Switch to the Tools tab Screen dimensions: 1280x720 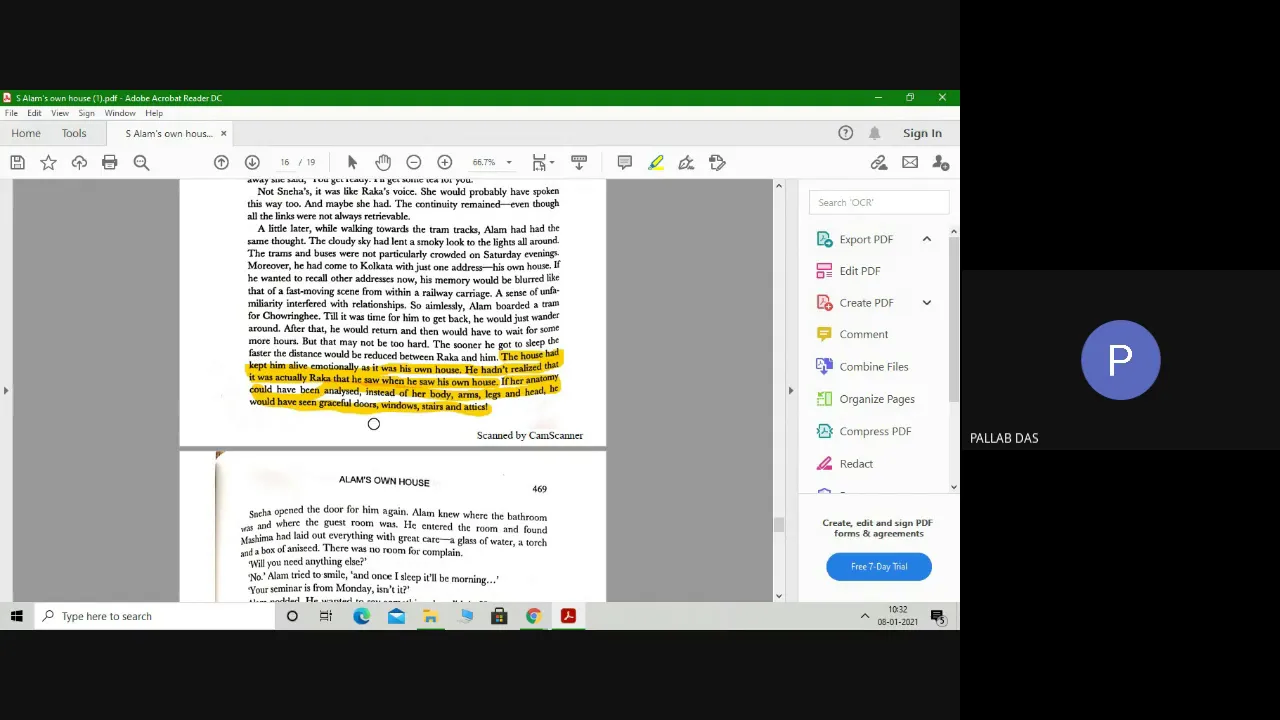tap(74, 133)
